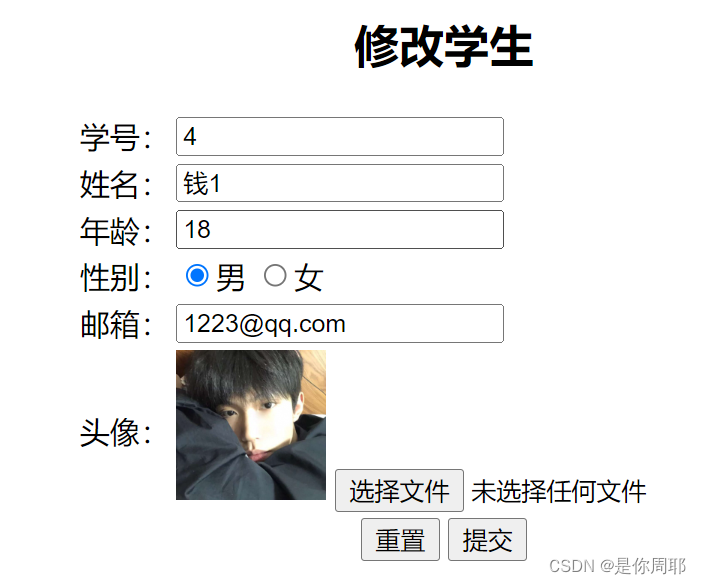
Task: Click the 女 label text
Action: tap(308, 277)
